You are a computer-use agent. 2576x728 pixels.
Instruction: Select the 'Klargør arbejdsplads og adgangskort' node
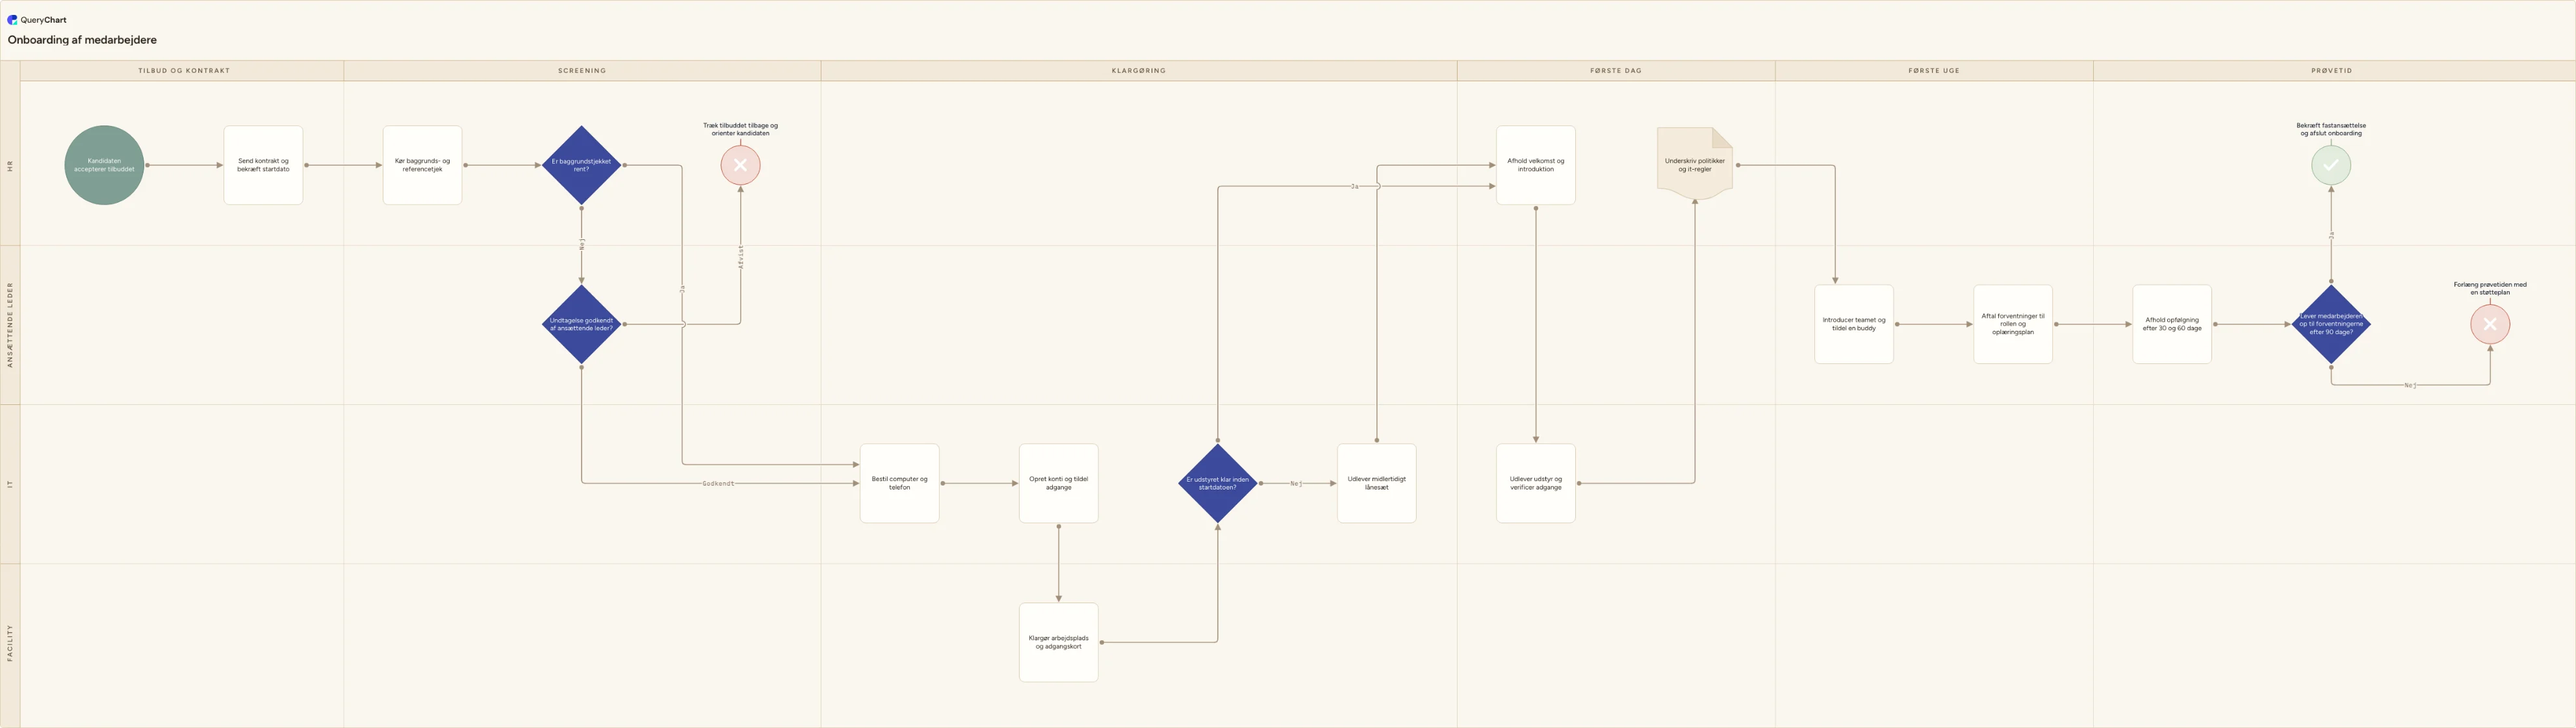pos(1058,642)
